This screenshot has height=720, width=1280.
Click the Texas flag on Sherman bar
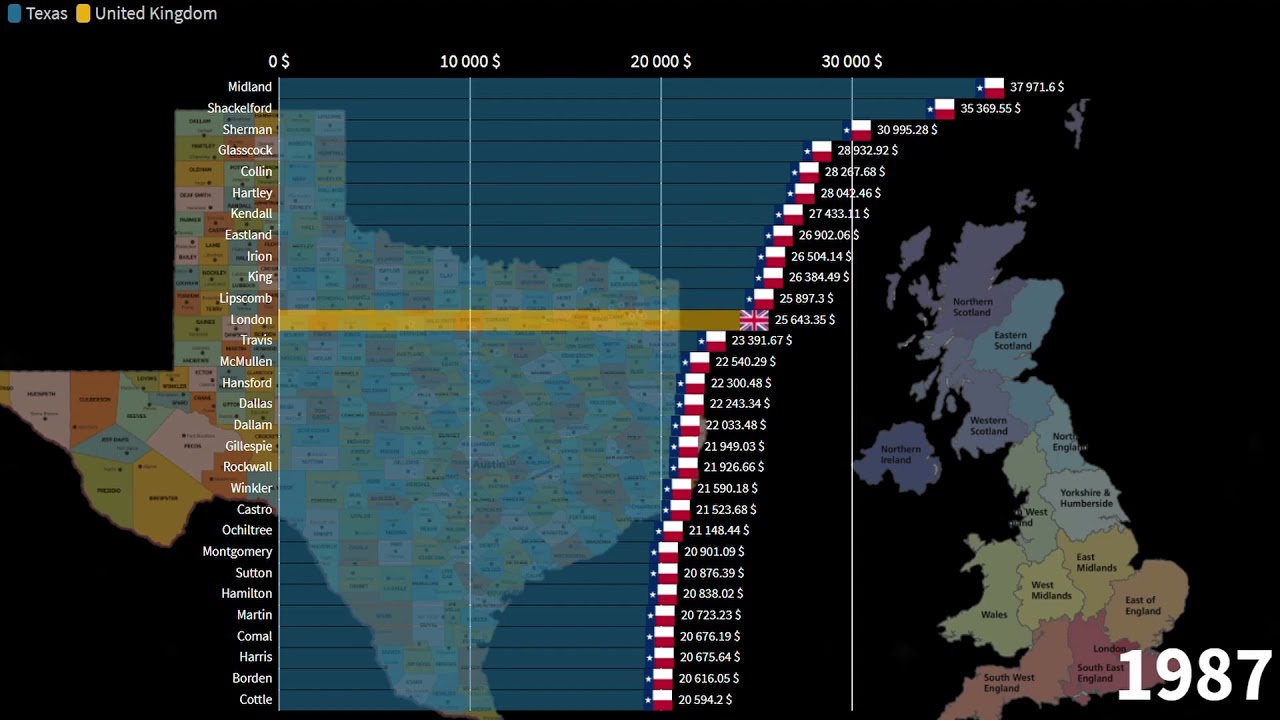(857, 130)
